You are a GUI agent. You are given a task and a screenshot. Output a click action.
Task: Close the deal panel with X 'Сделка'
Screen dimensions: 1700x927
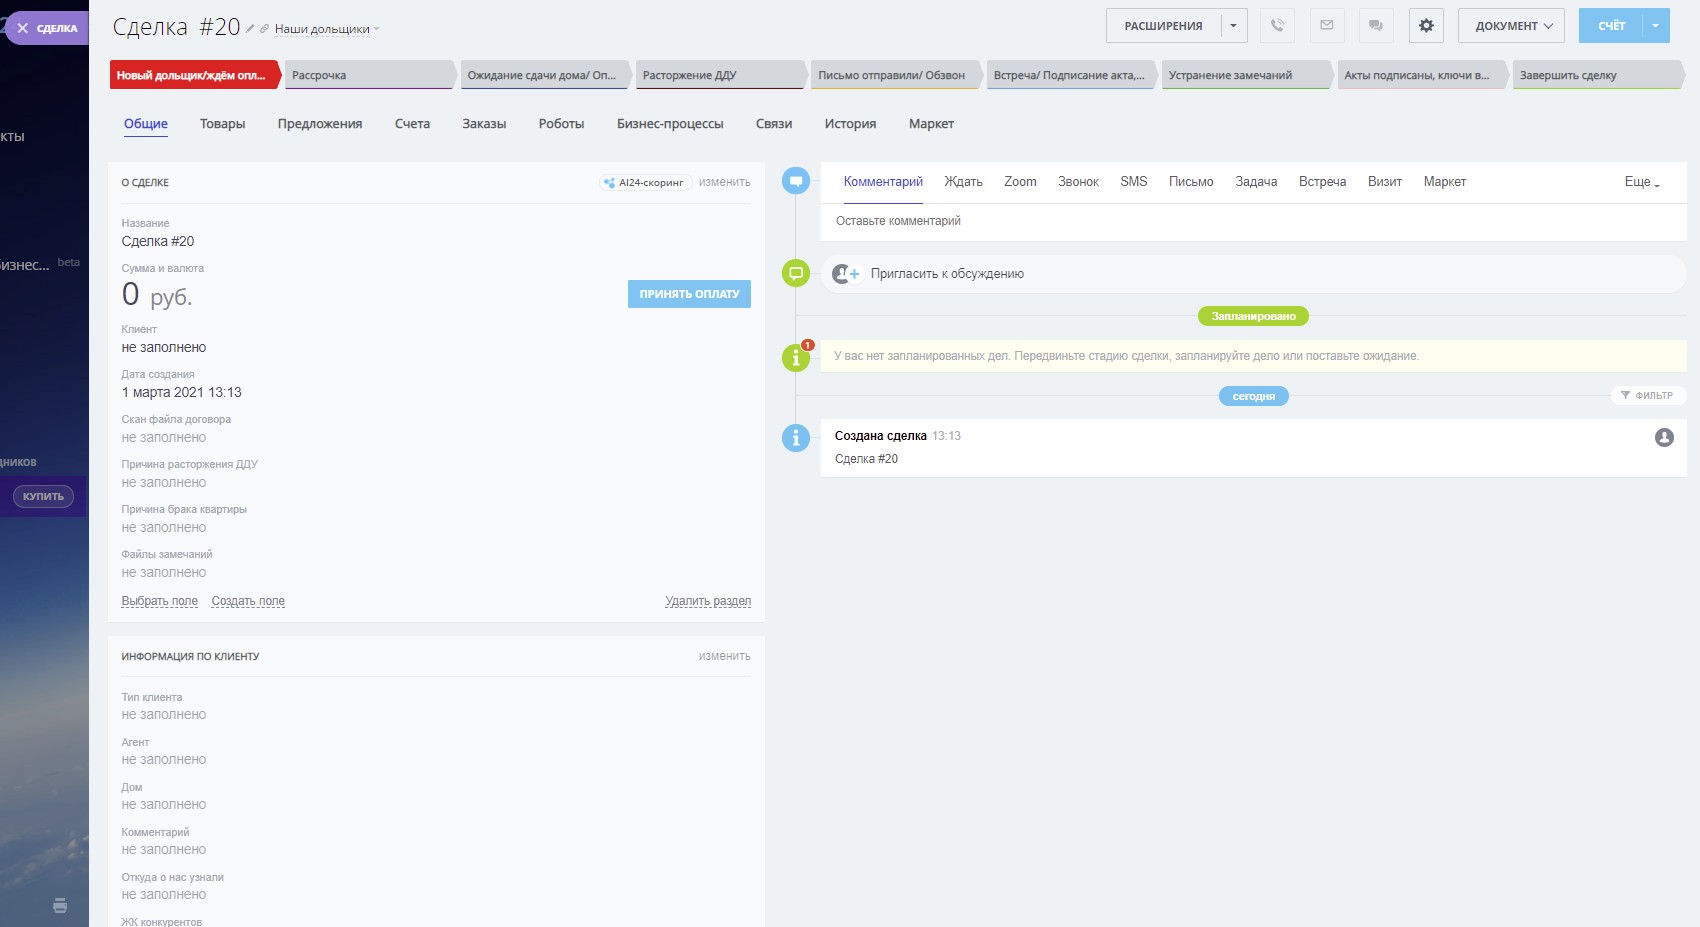tap(45, 28)
